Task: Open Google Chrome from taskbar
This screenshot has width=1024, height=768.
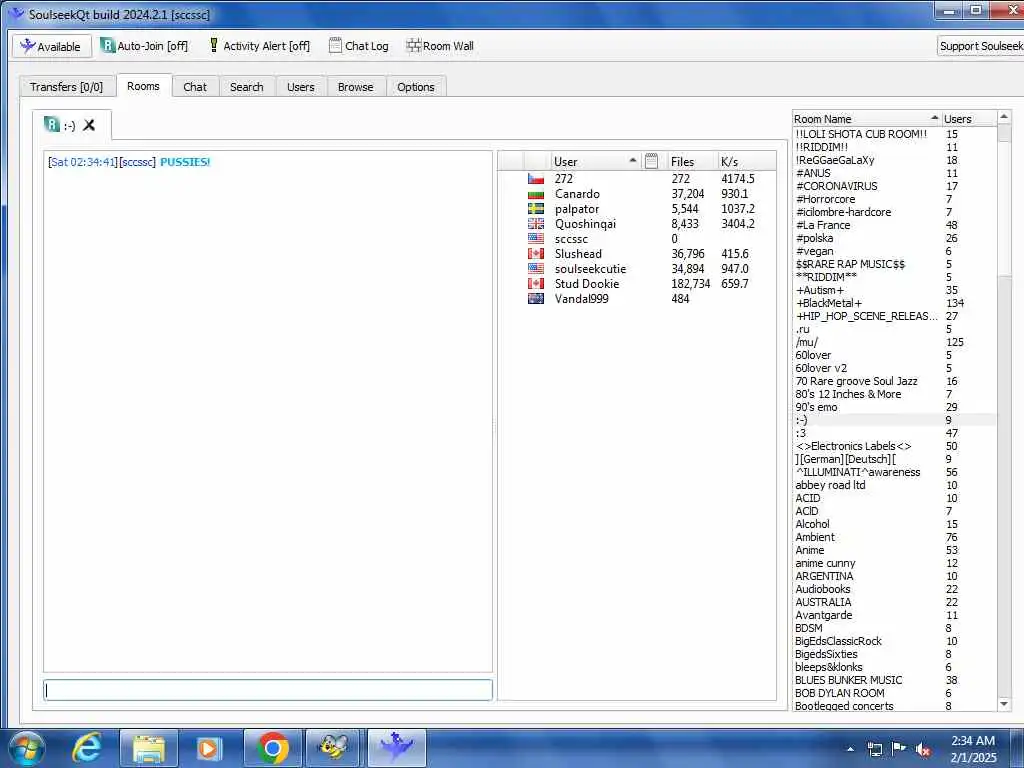Action: point(272,748)
